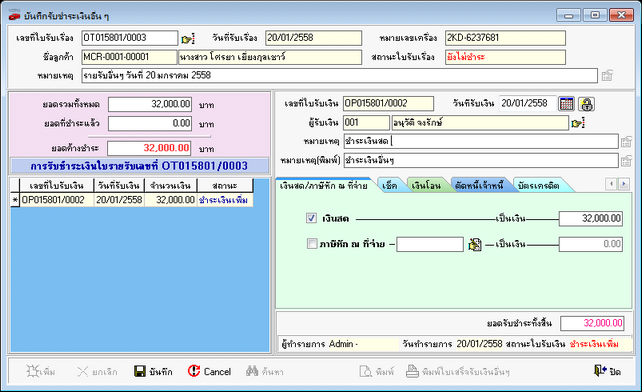Click the ผู้รับเงิน code field 001
642x392 pixels.
pyautogui.click(x=366, y=123)
